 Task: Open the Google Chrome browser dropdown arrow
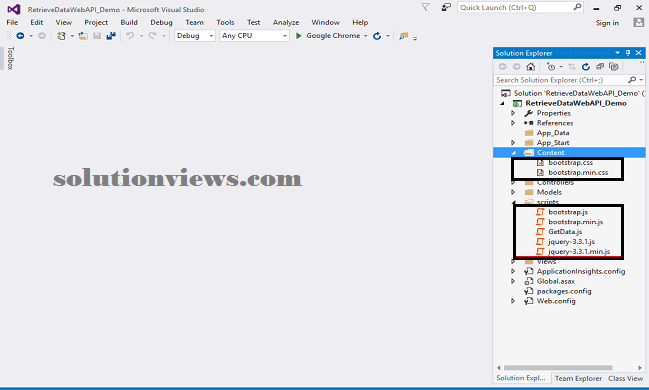pos(365,36)
